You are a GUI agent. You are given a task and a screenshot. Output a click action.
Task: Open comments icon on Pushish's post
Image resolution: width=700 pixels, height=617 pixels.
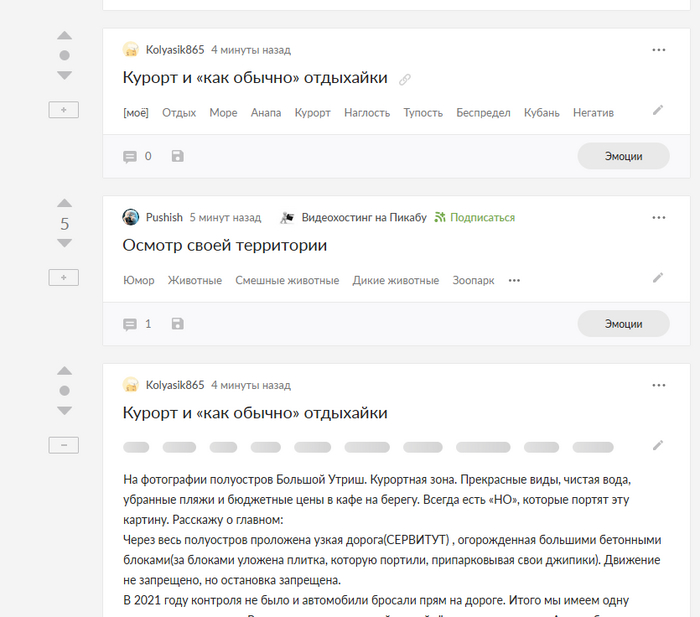pos(130,324)
